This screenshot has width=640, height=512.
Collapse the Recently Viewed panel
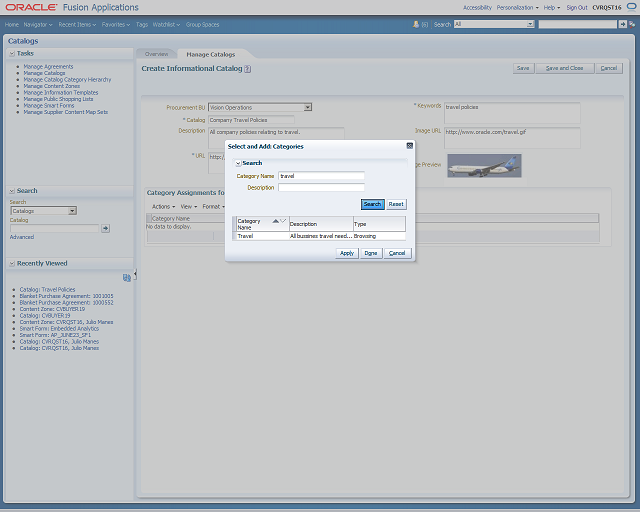tap(12, 263)
